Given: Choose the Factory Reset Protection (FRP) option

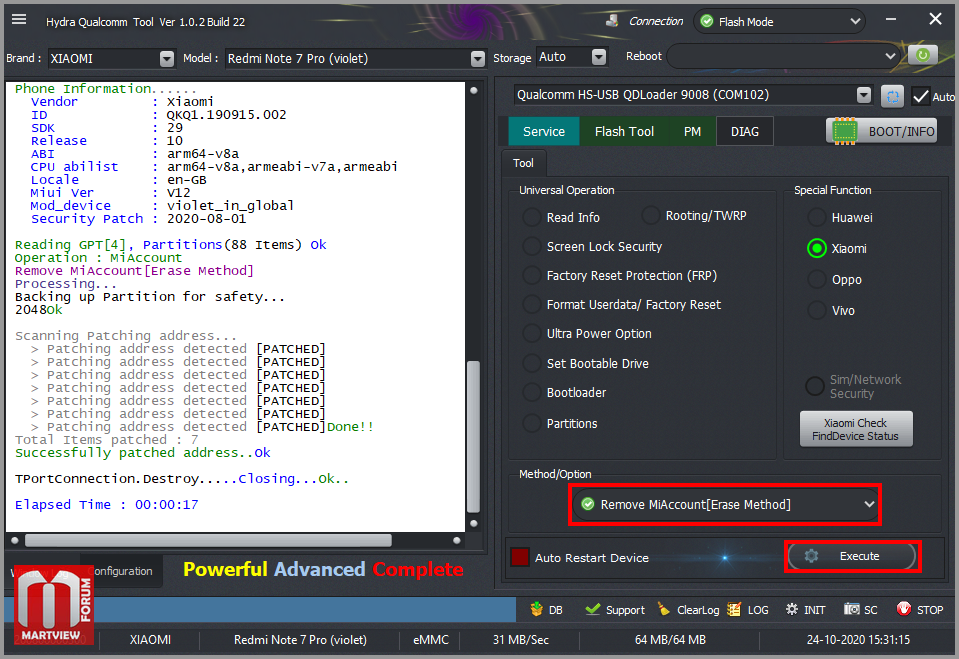Looking at the screenshot, I should tap(532, 276).
